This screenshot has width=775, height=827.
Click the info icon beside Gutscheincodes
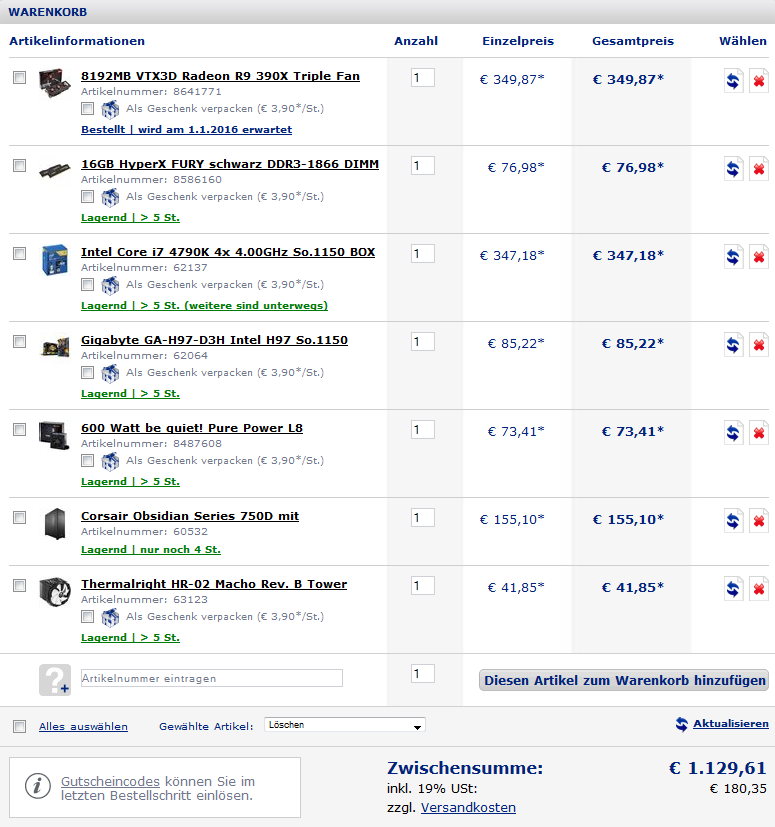coord(37,786)
